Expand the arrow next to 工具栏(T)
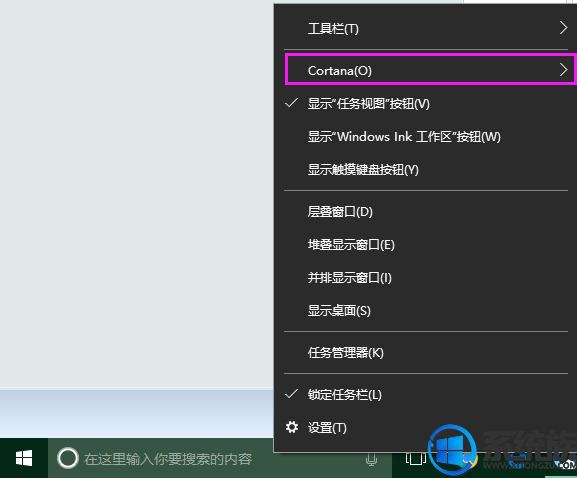This screenshot has height=478, width=577. (x=563, y=28)
